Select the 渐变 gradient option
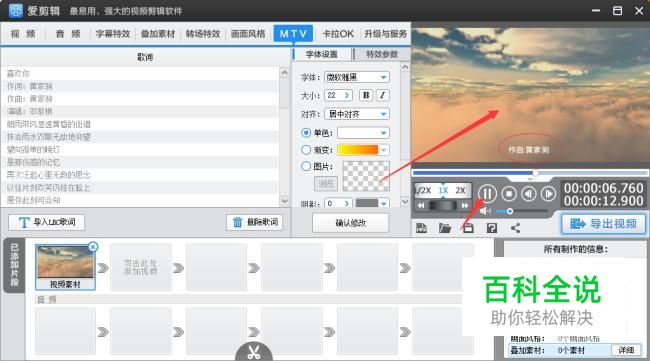650x361 pixels. pyautogui.click(x=306, y=150)
